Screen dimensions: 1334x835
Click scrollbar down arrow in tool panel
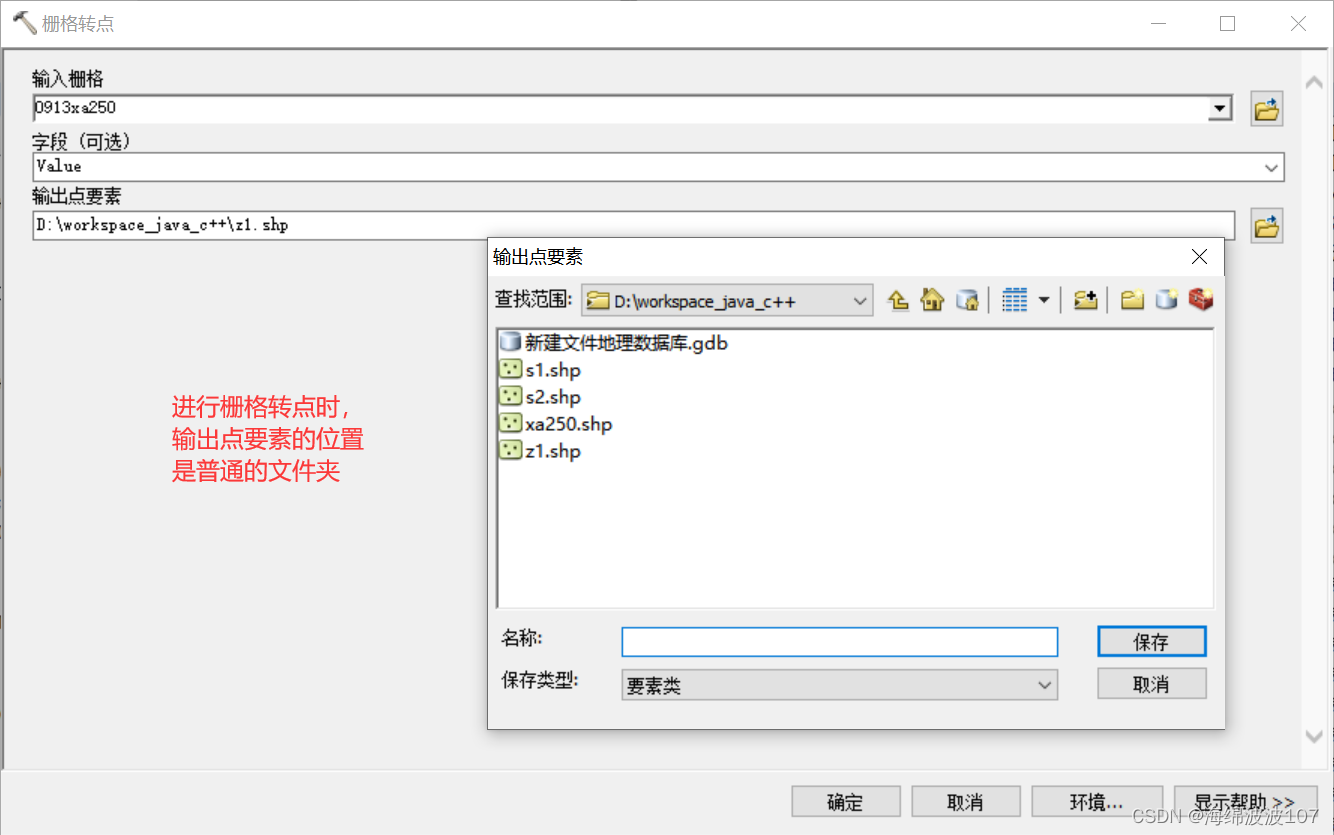(1314, 736)
